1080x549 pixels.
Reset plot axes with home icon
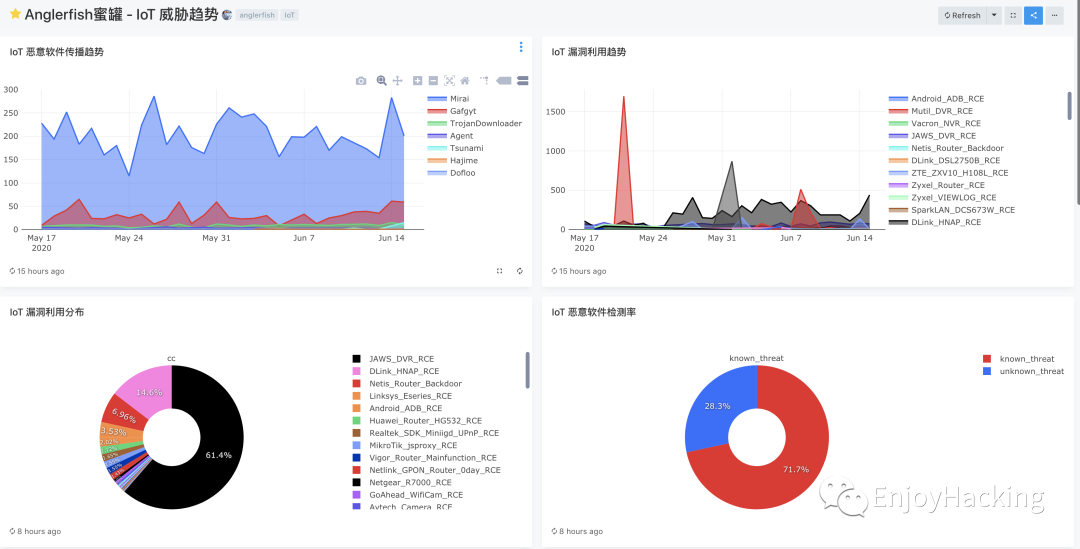click(x=465, y=81)
